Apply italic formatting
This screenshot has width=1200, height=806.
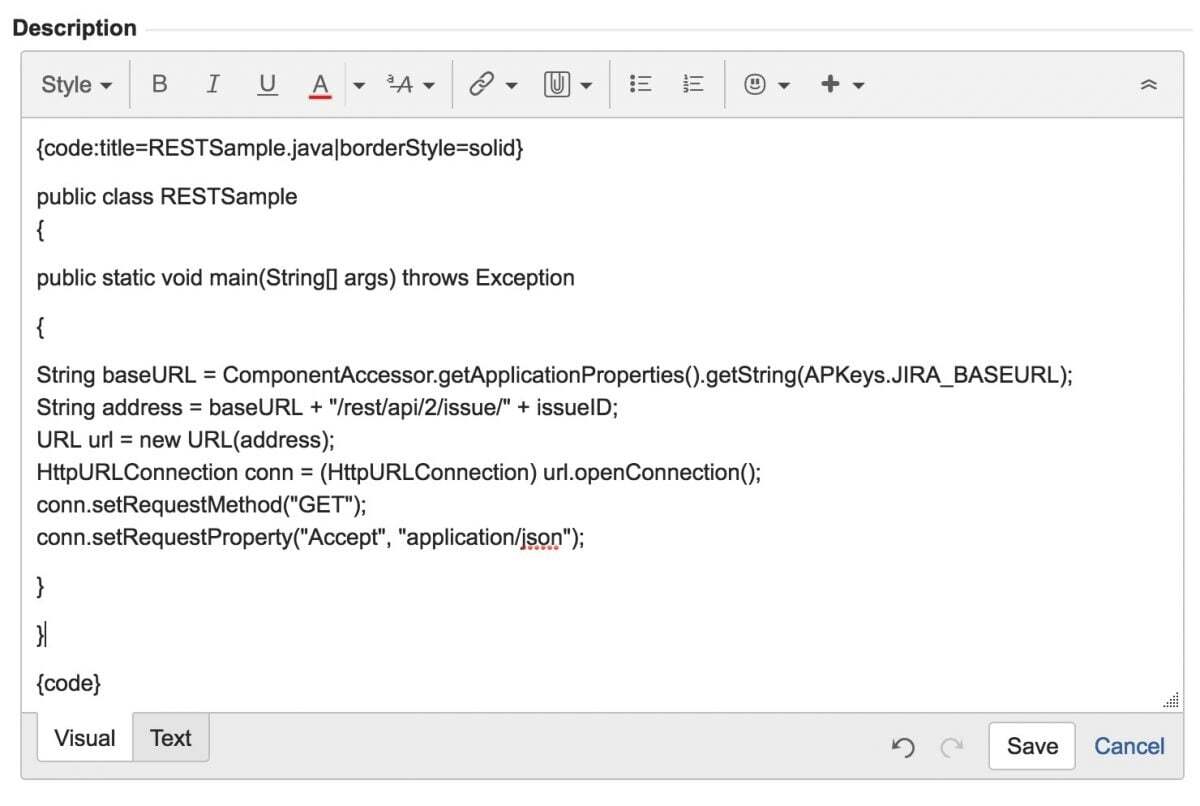click(x=212, y=84)
